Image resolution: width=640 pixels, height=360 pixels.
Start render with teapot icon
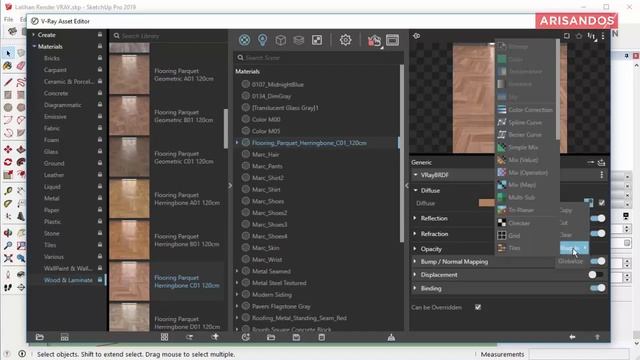374,40
